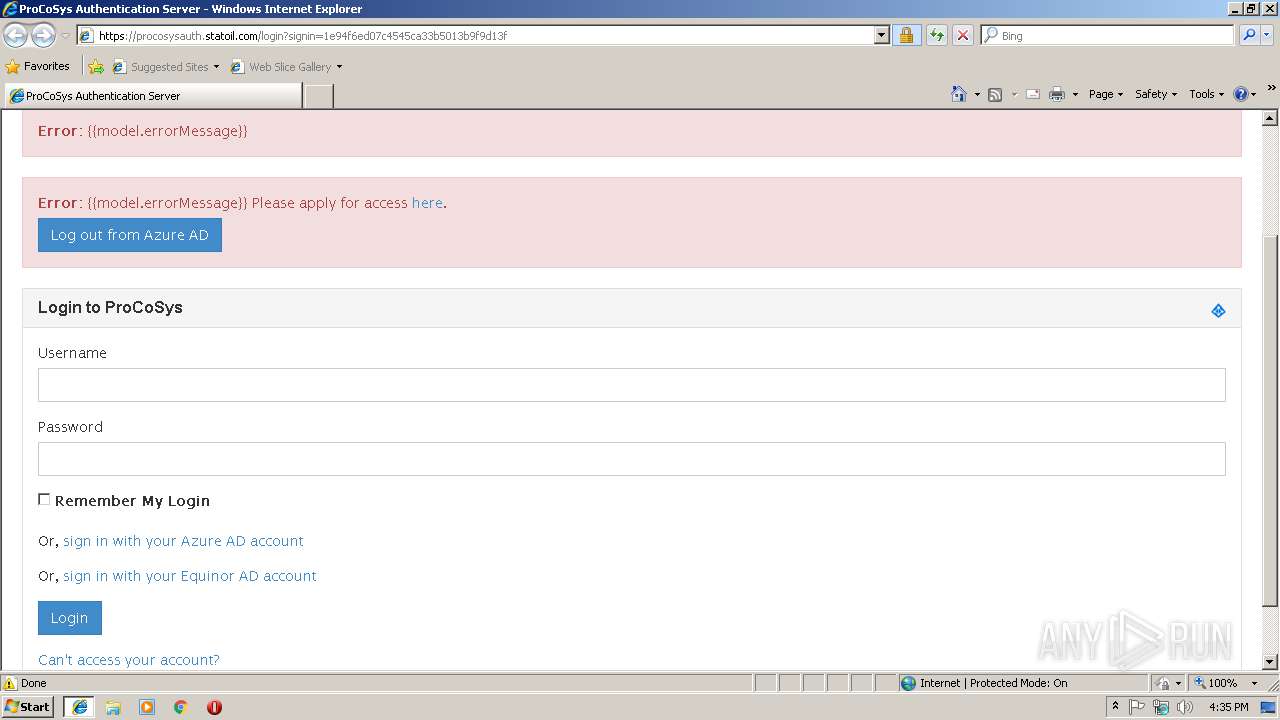The height and width of the screenshot is (720, 1280).
Task: Click the Done status bar warning icon
Action: (10, 683)
